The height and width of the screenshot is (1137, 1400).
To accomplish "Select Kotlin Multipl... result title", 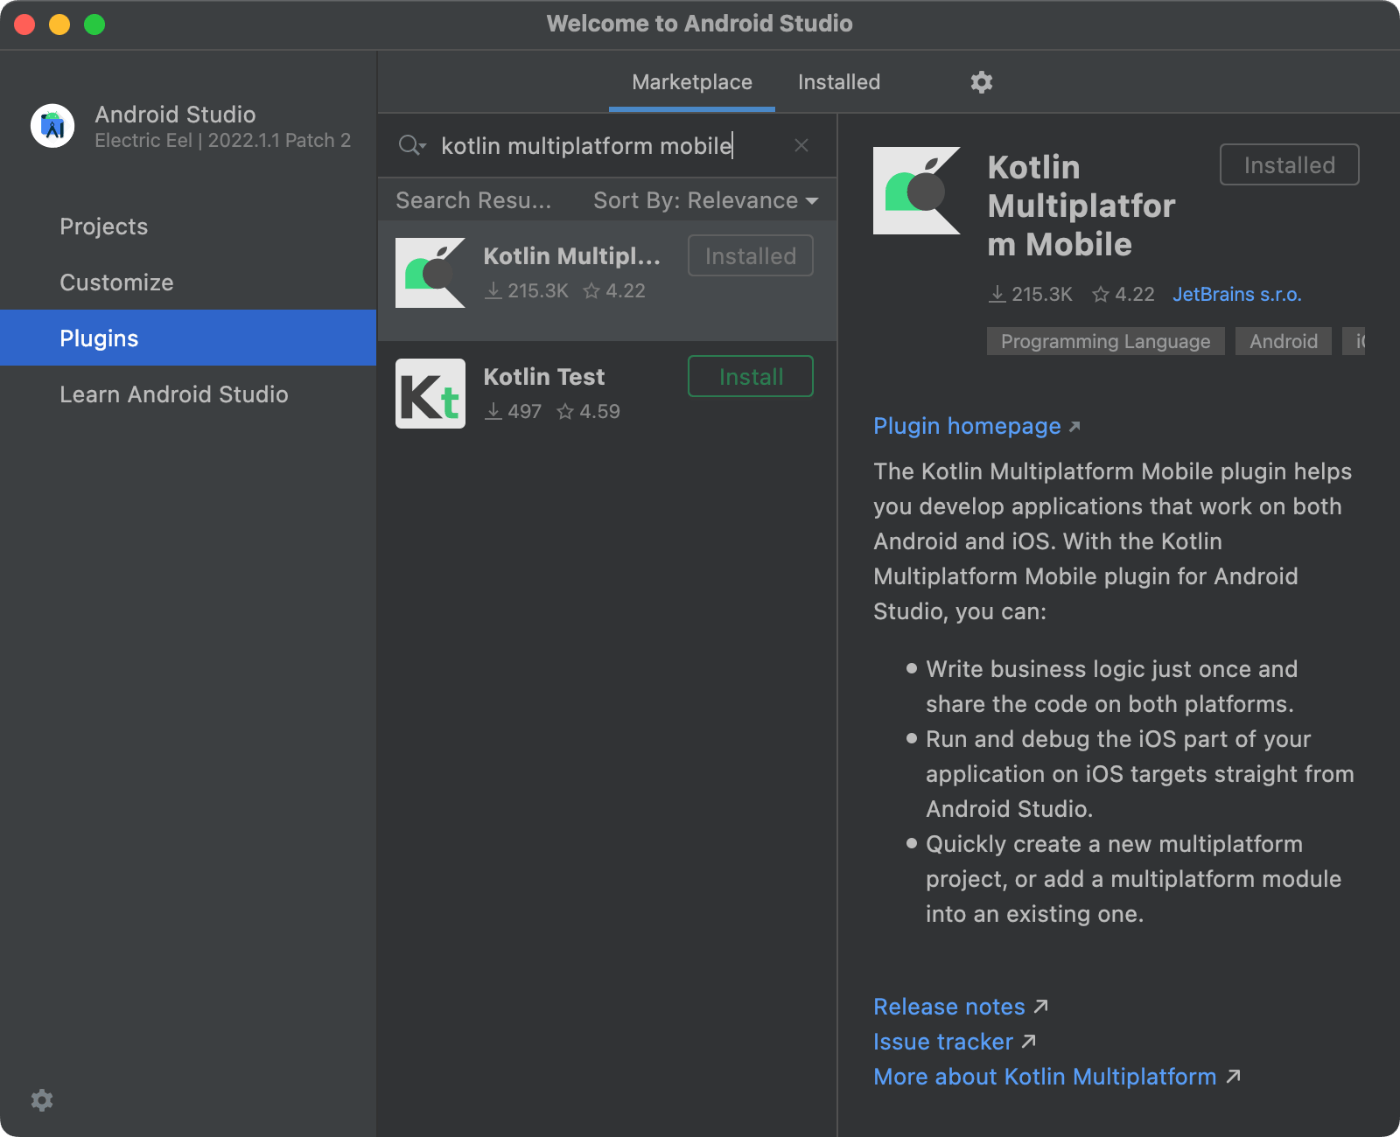I will tap(572, 256).
